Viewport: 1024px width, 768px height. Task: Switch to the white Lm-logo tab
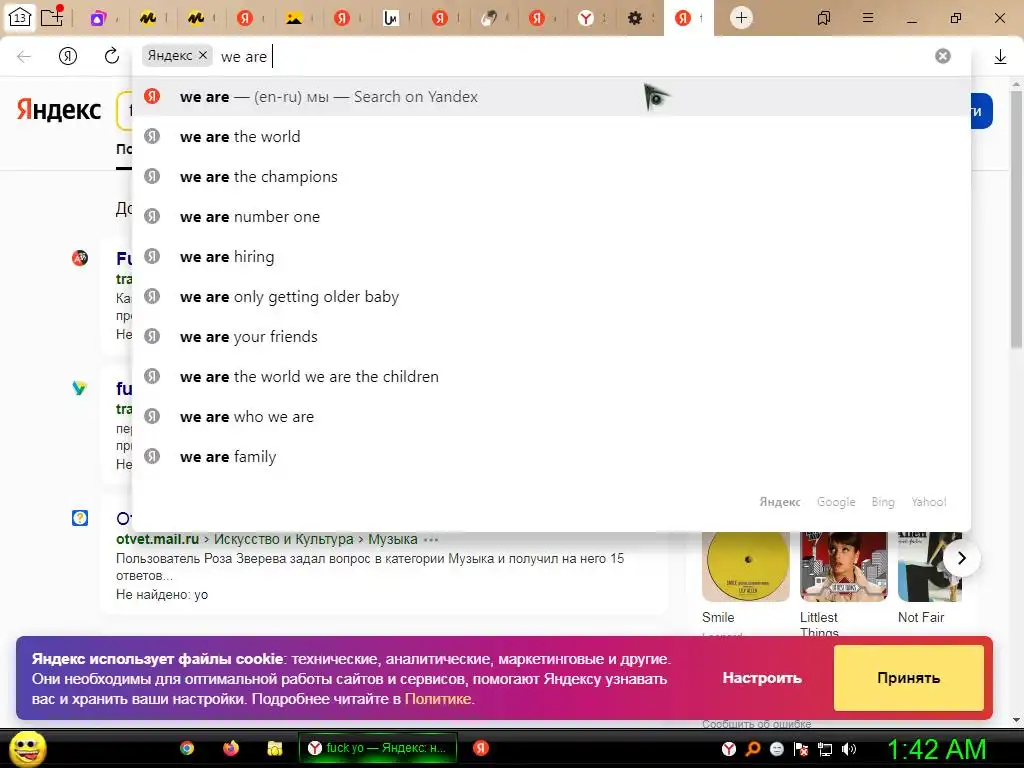tap(391, 18)
